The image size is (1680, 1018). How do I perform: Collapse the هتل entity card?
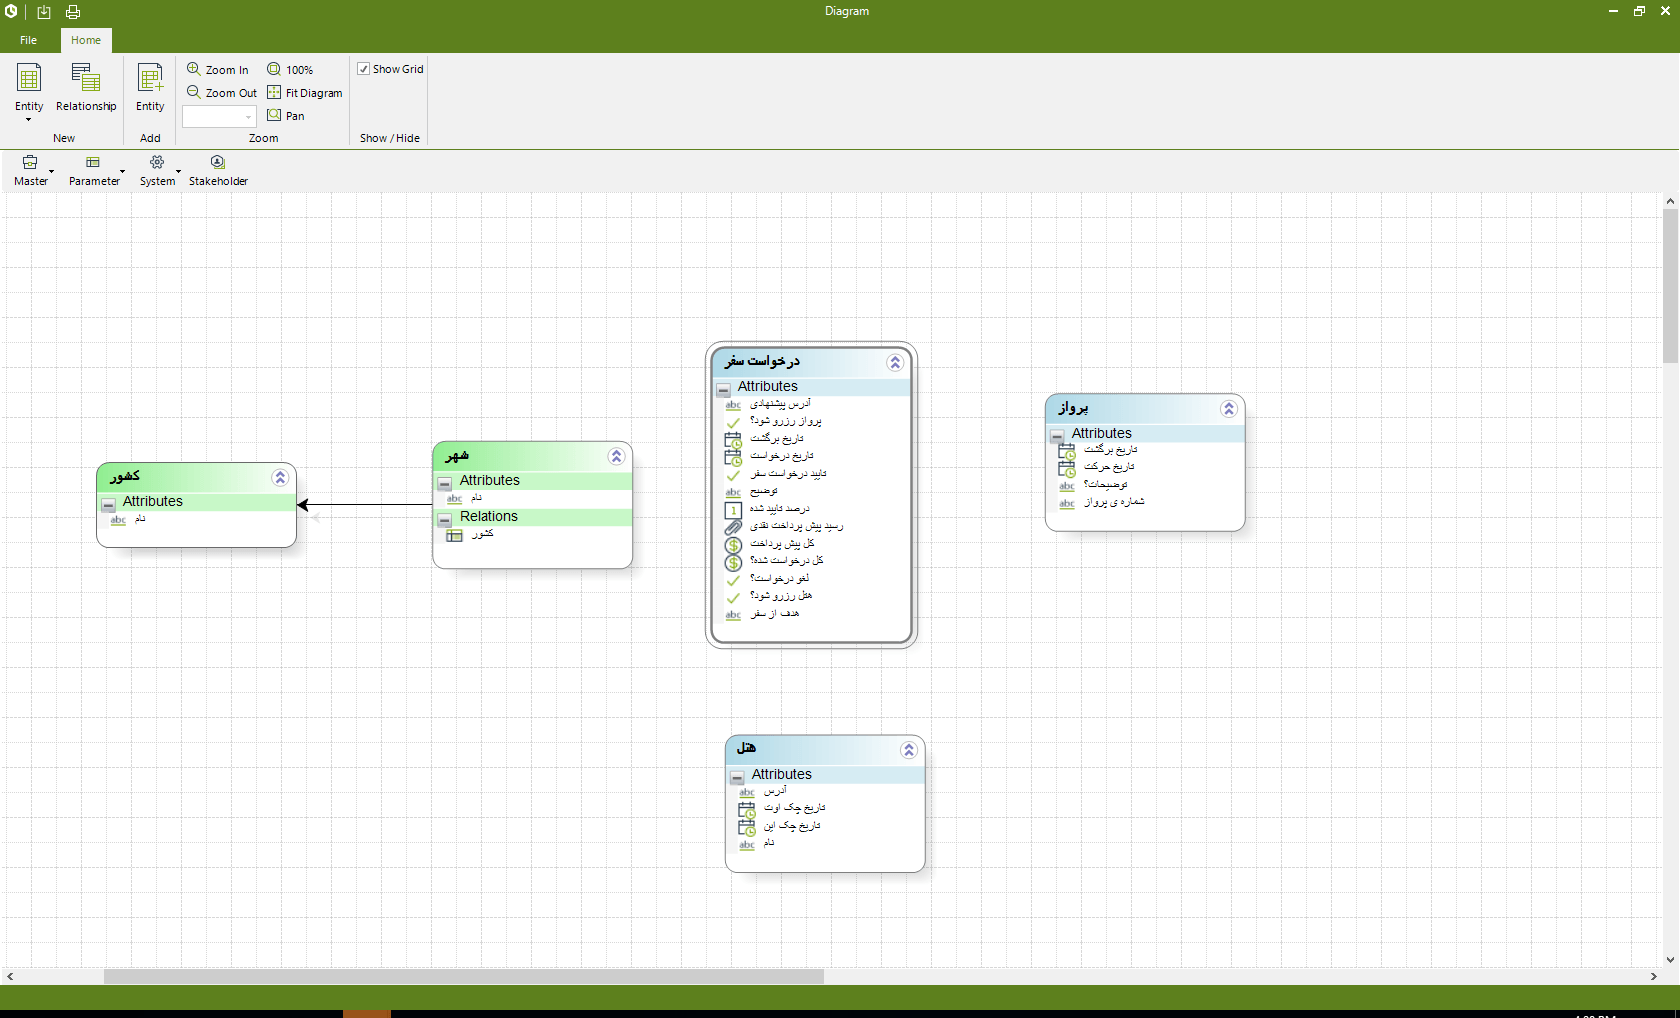pos(908,750)
